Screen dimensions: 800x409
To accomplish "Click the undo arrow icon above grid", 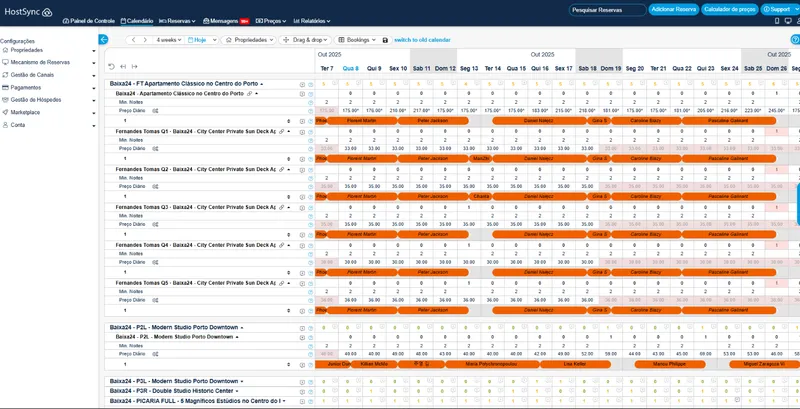I will coord(111,67).
